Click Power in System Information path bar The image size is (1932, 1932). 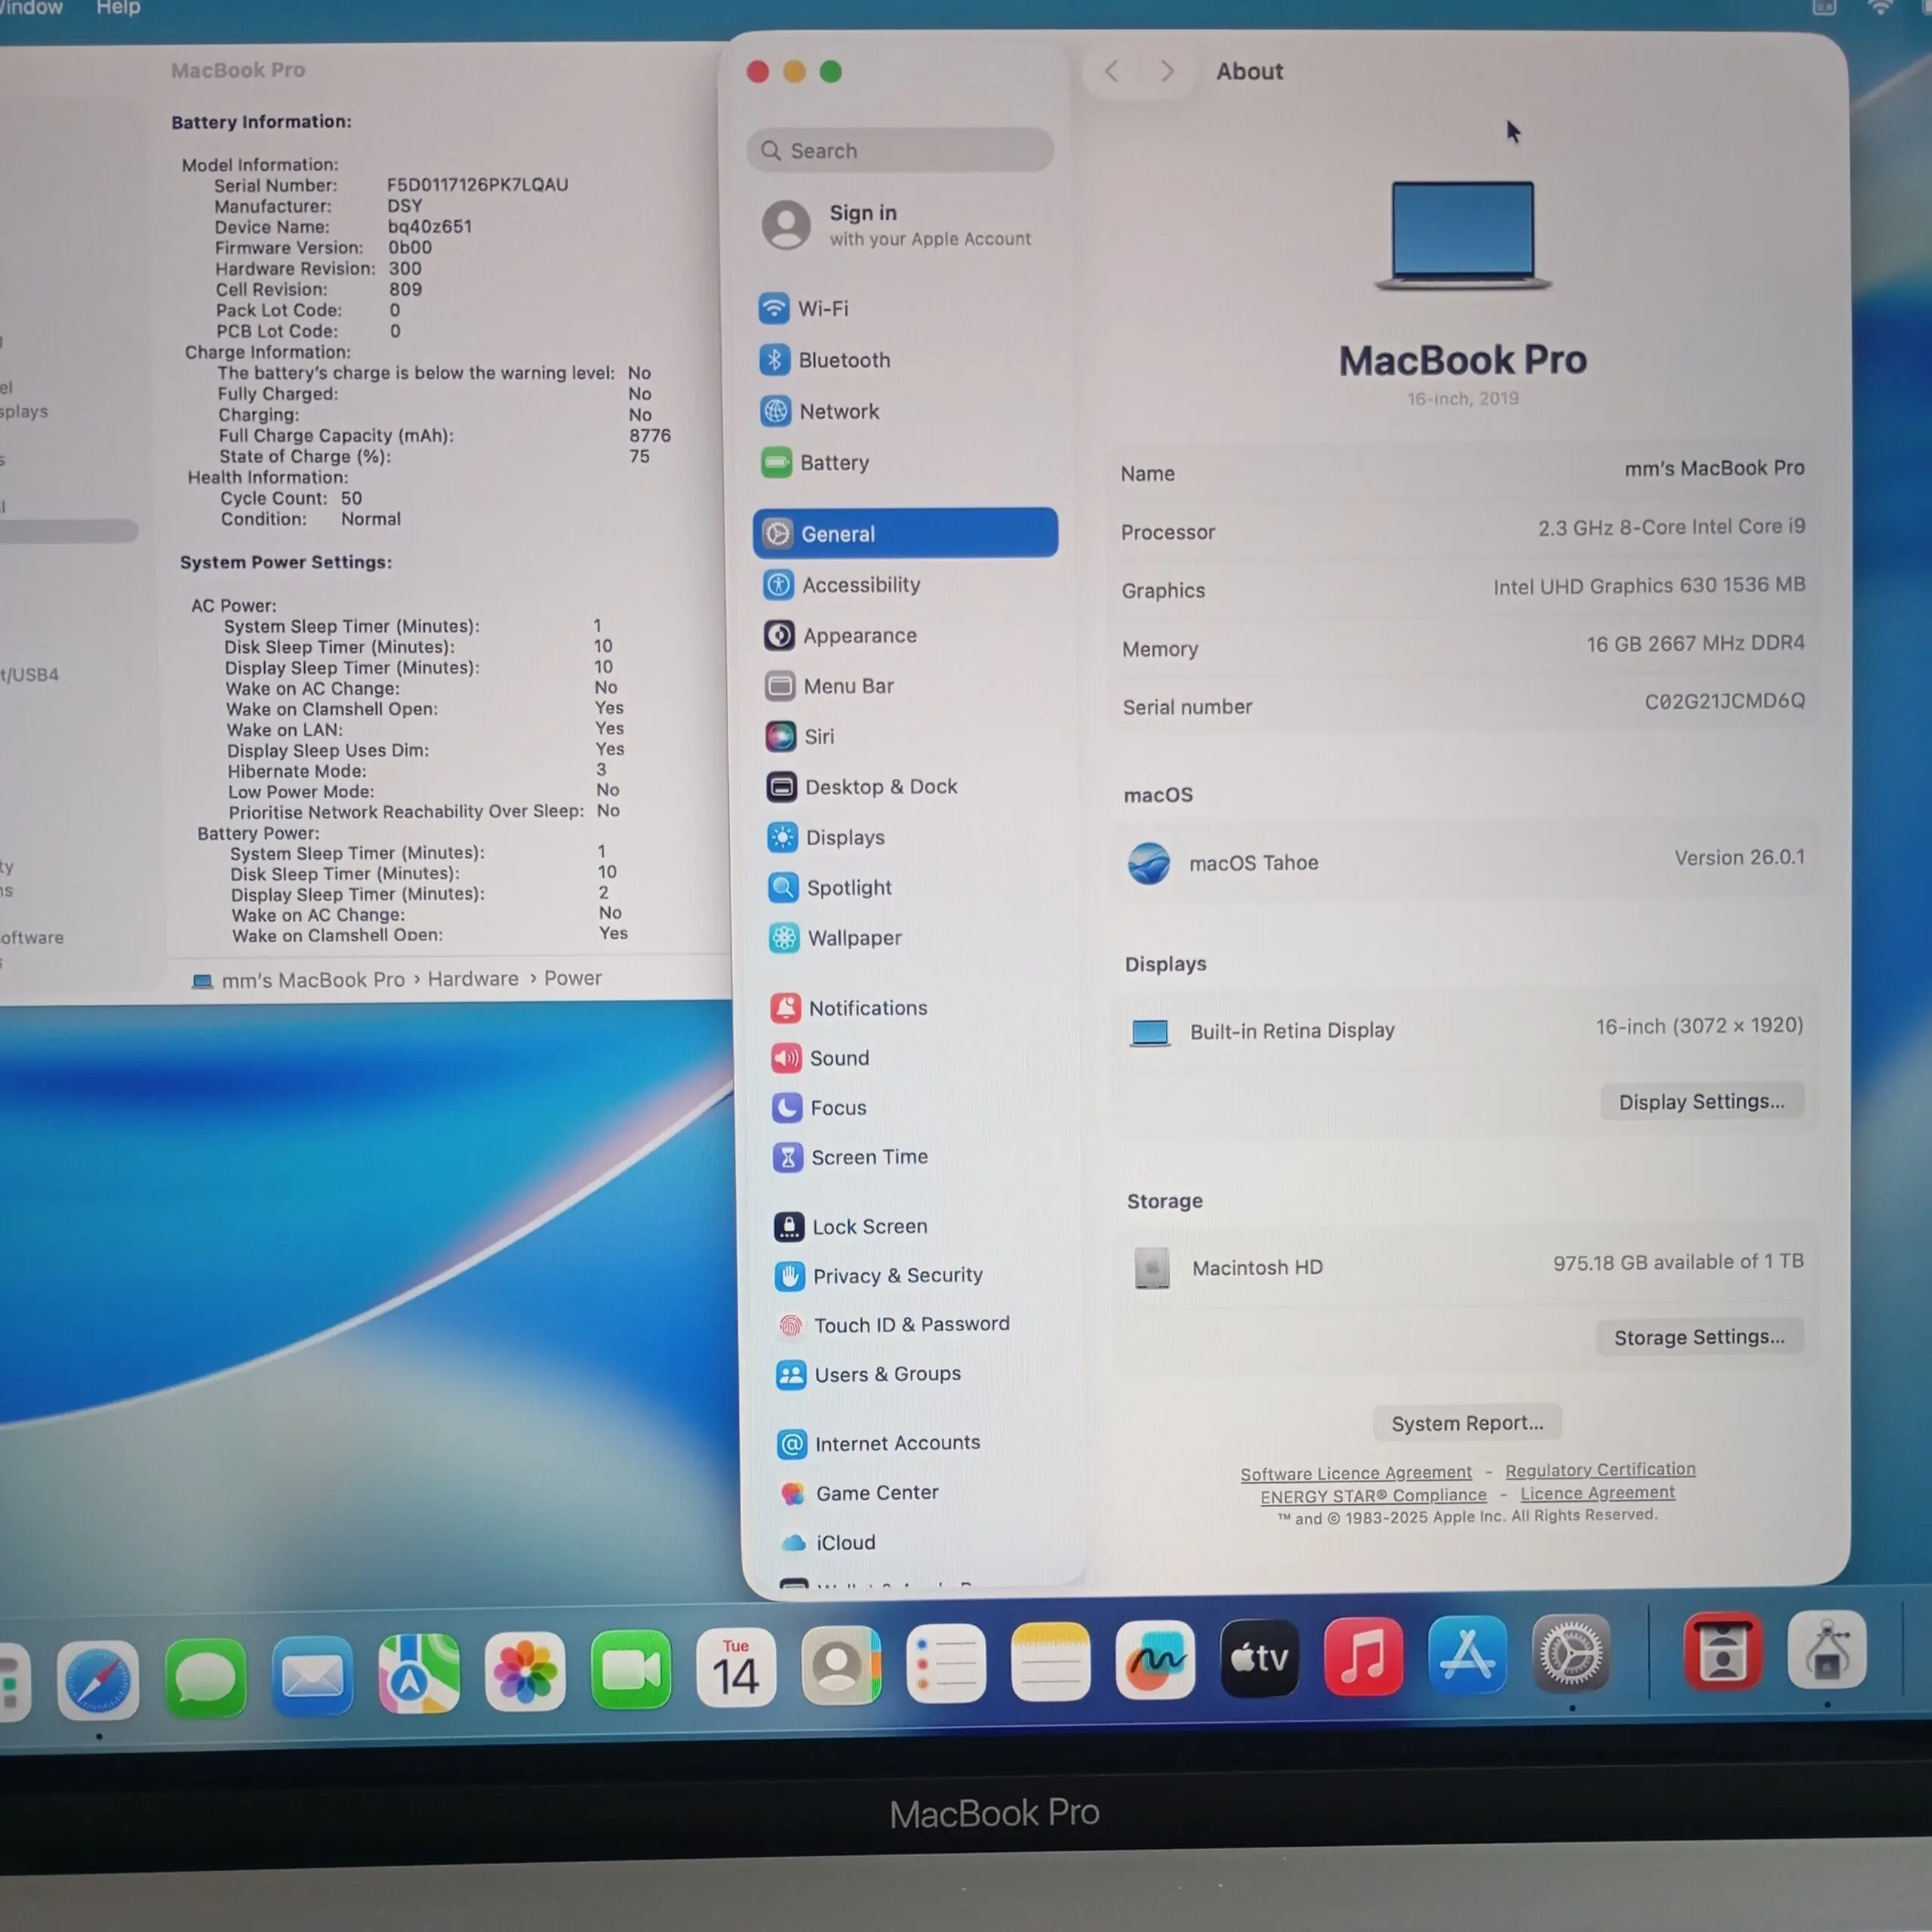(x=573, y=978)
